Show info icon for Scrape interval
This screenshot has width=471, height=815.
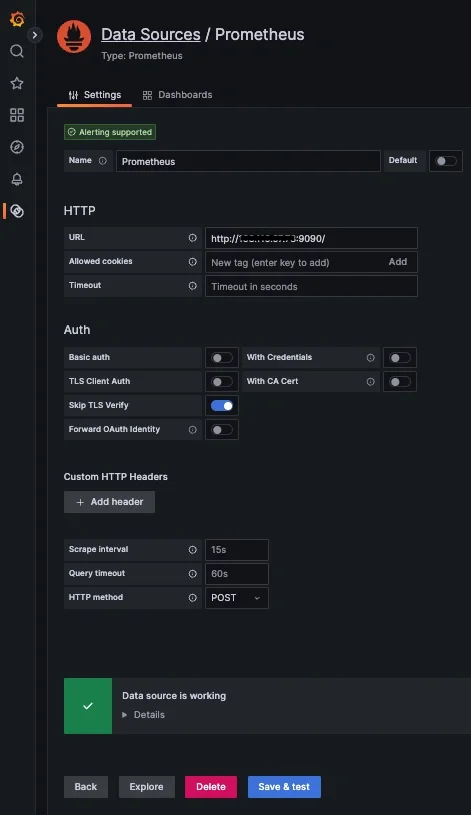pyautogui.click(x=192, y=549)
